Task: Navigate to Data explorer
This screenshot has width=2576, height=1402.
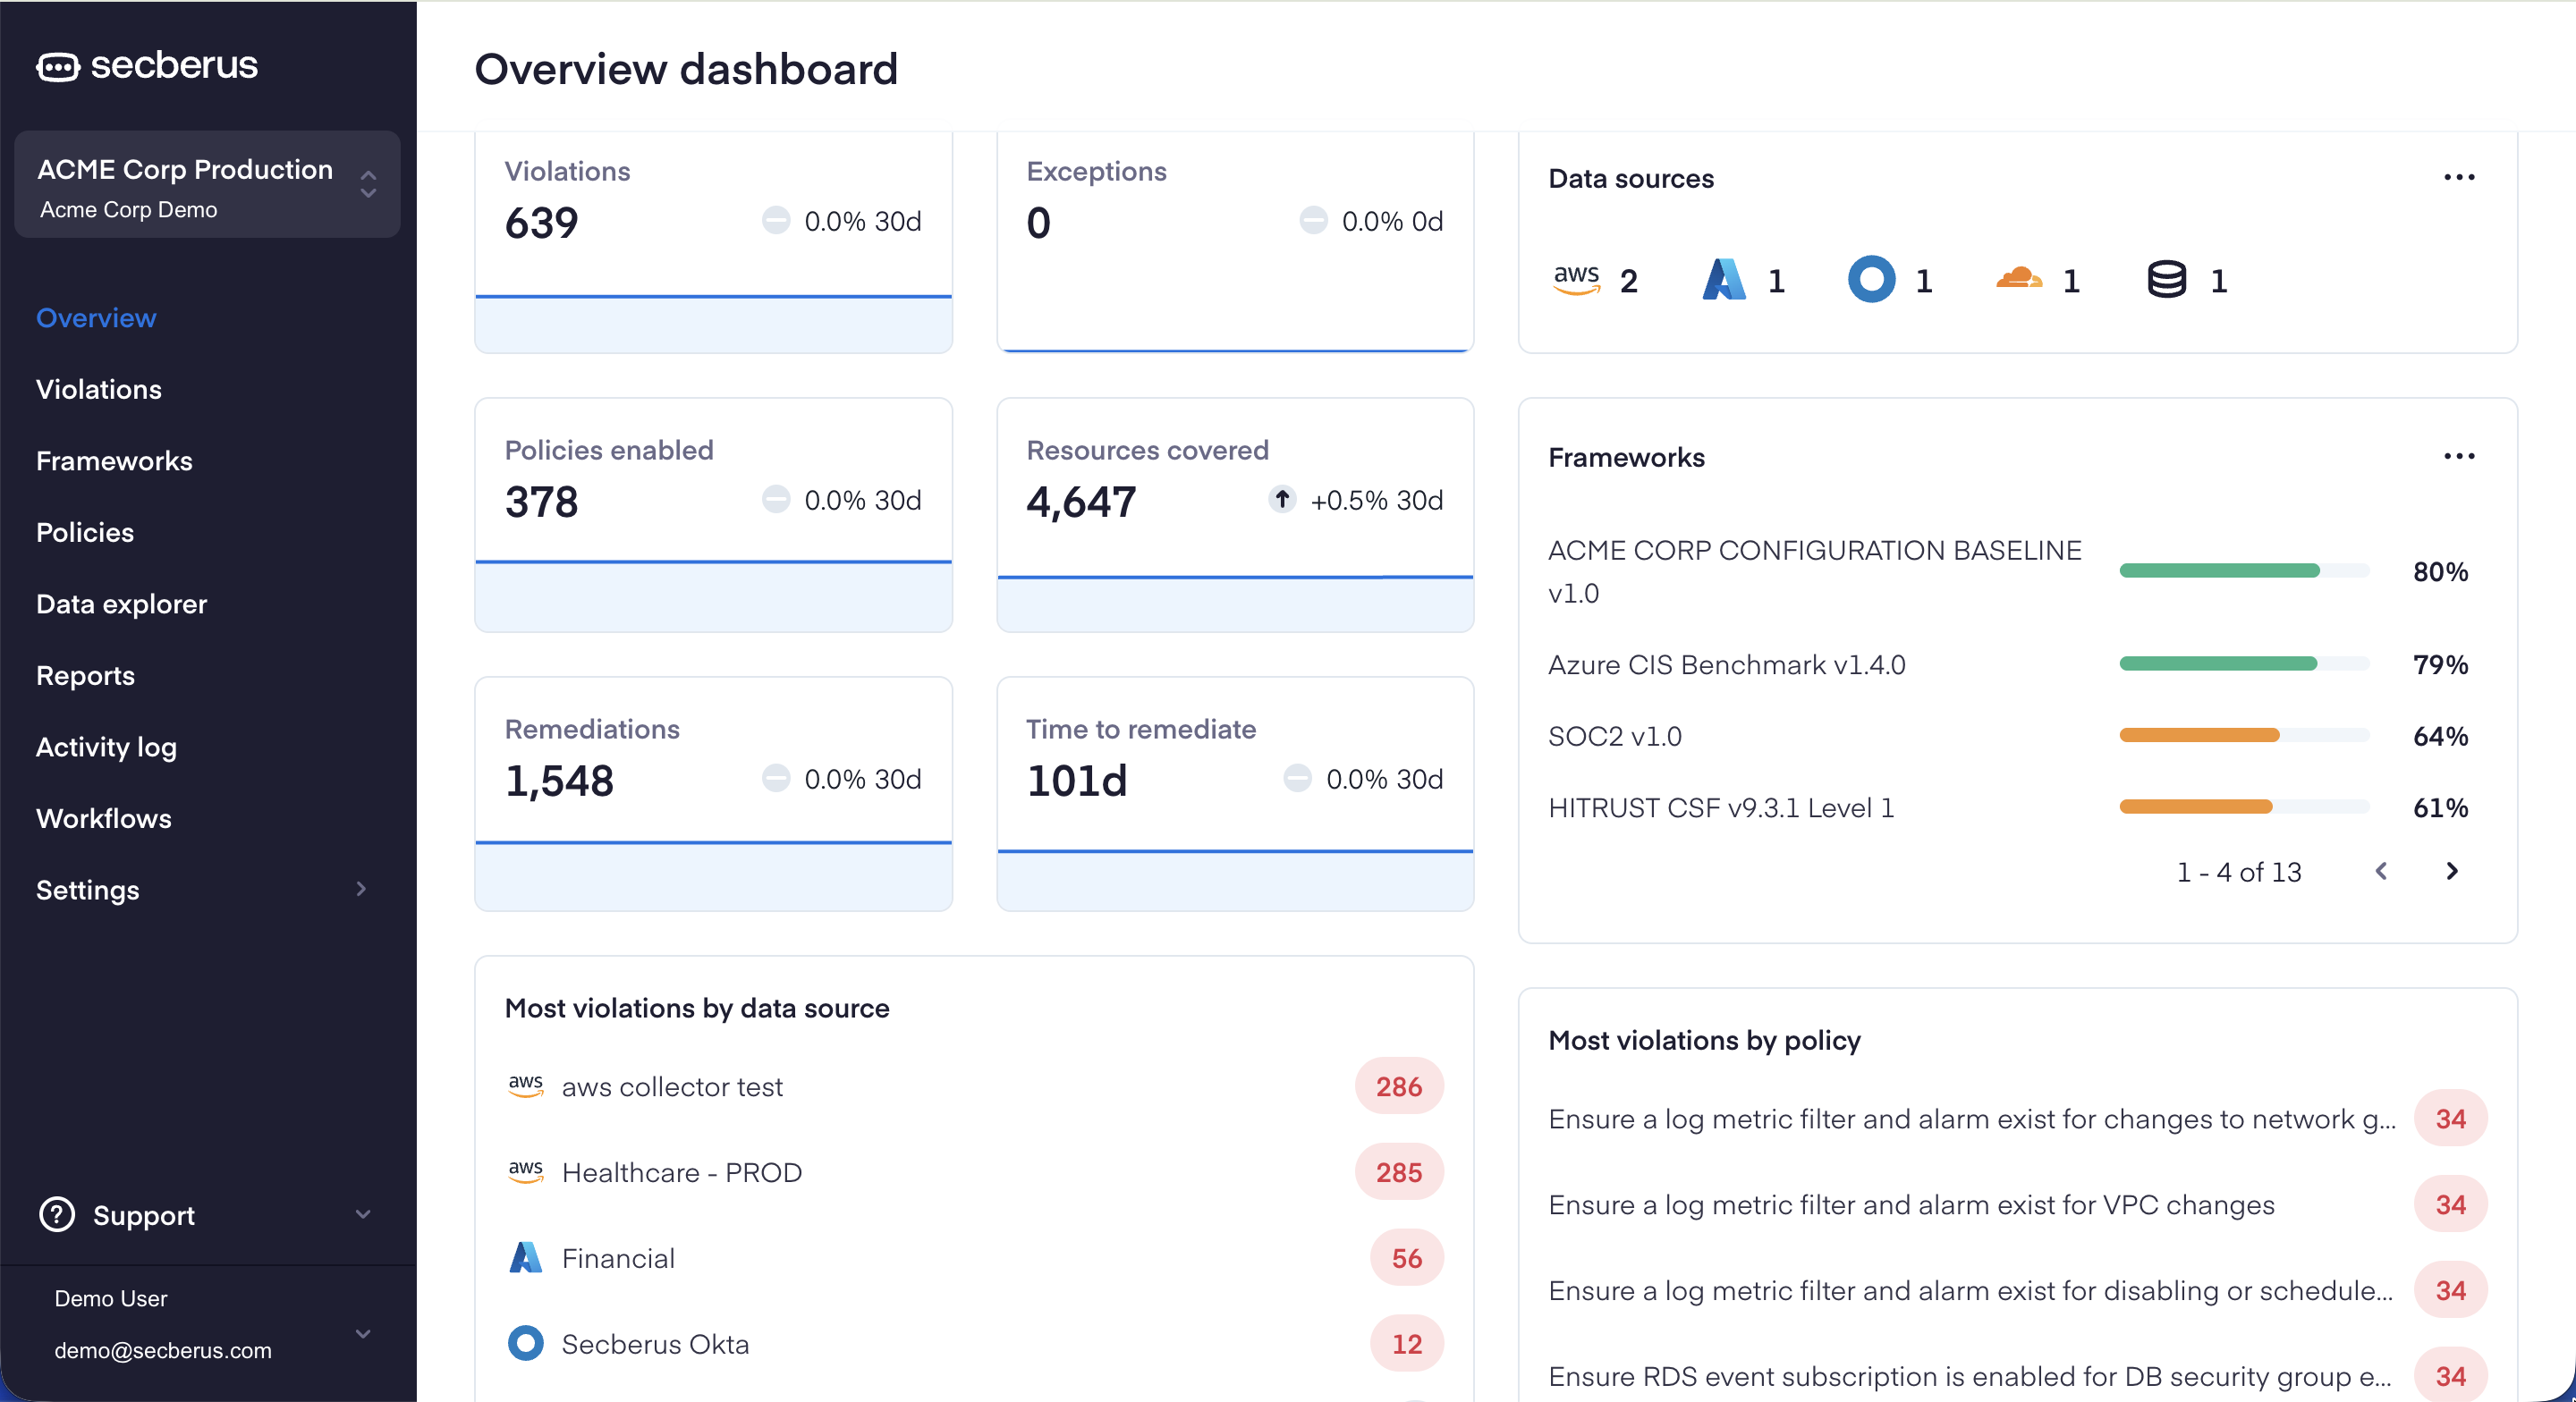Action: click(121, 604)
